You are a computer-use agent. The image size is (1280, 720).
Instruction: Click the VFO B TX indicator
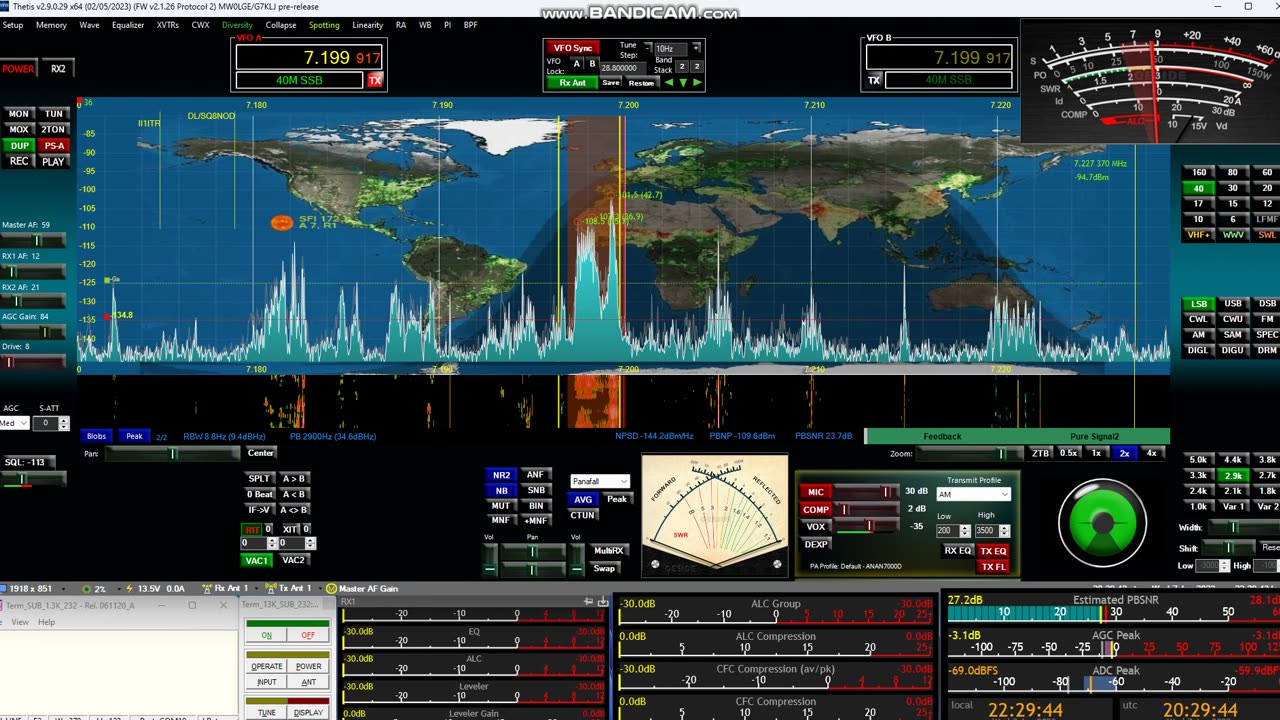874,80
